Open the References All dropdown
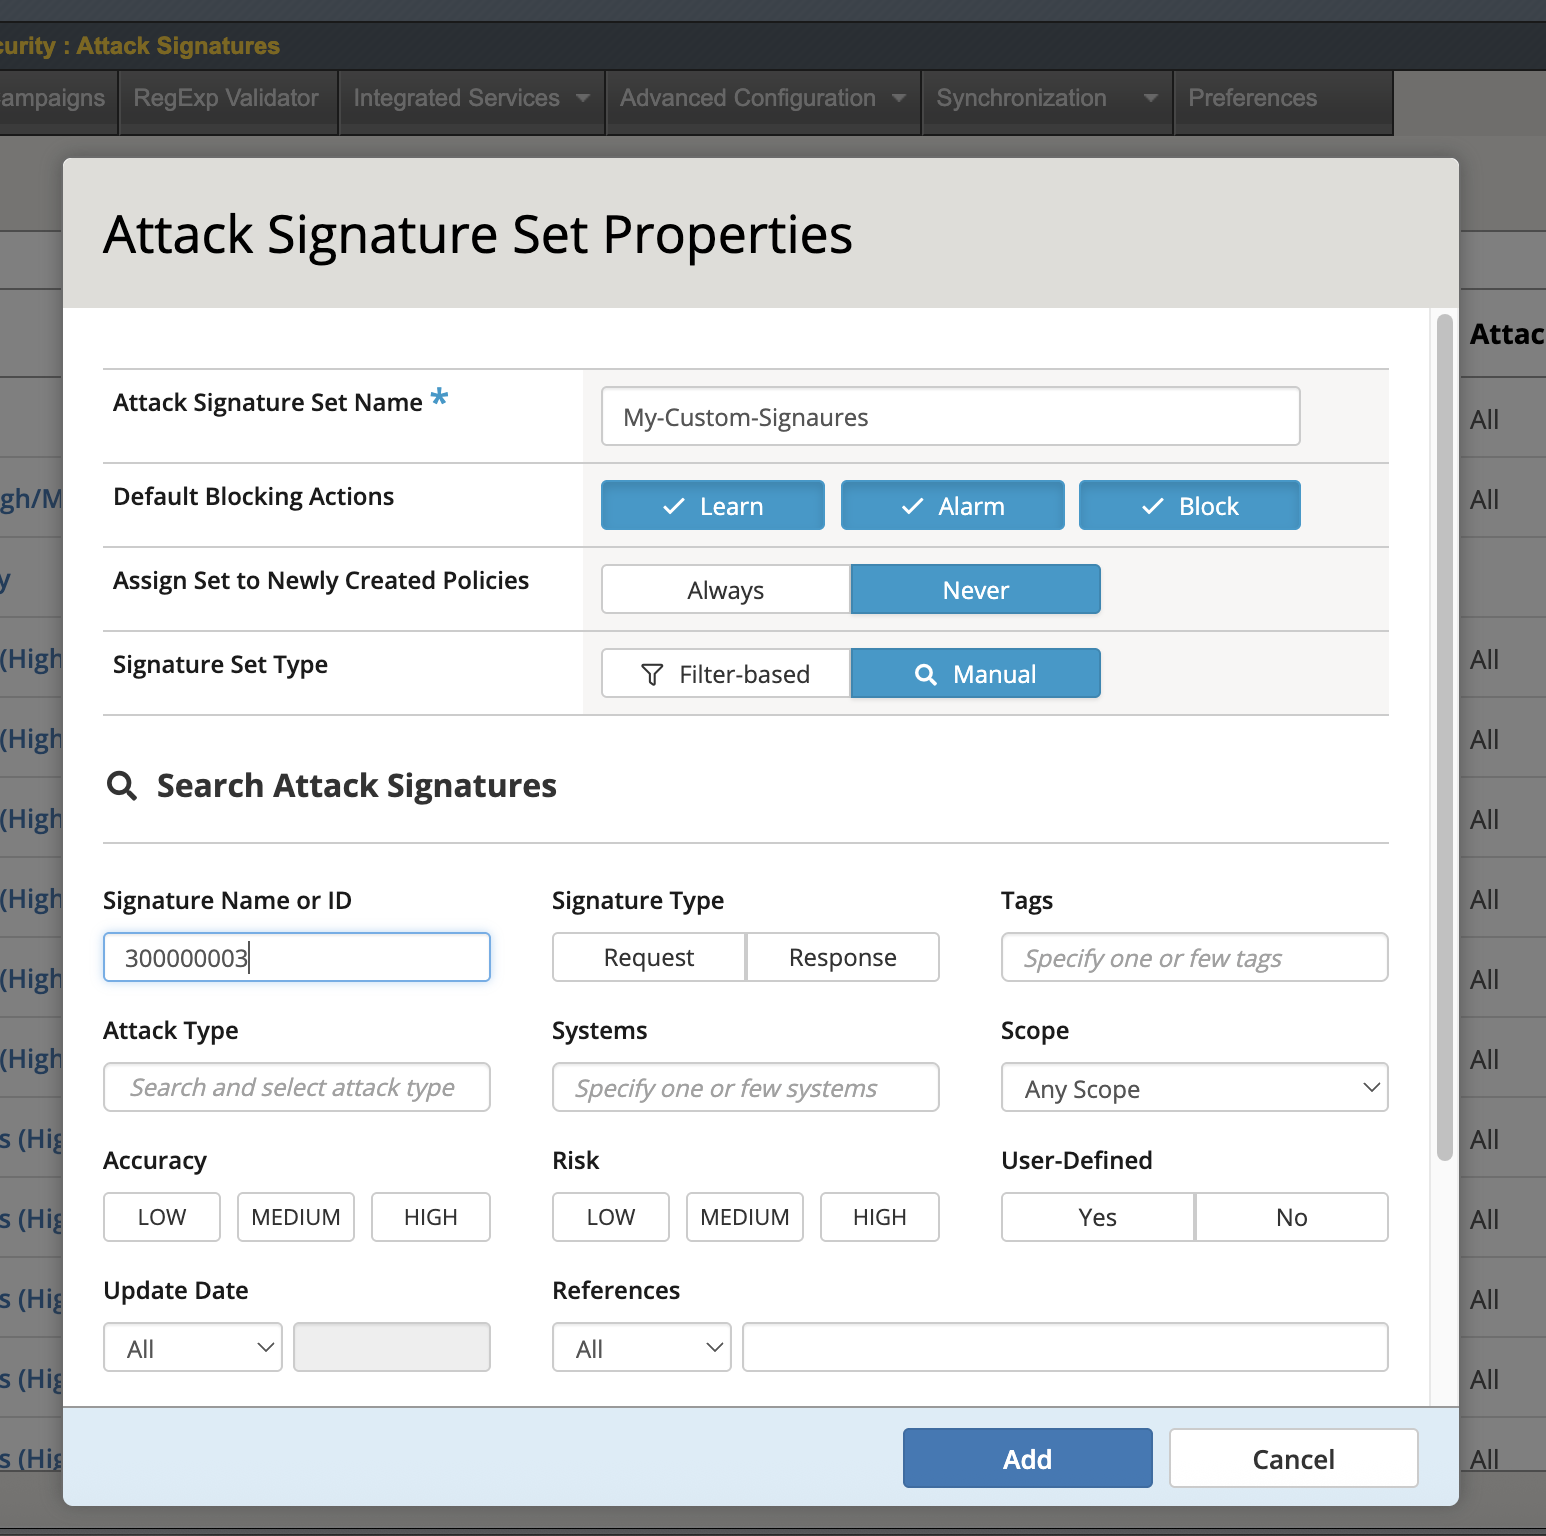Screen dimensions: 1546x1536 642,1347
